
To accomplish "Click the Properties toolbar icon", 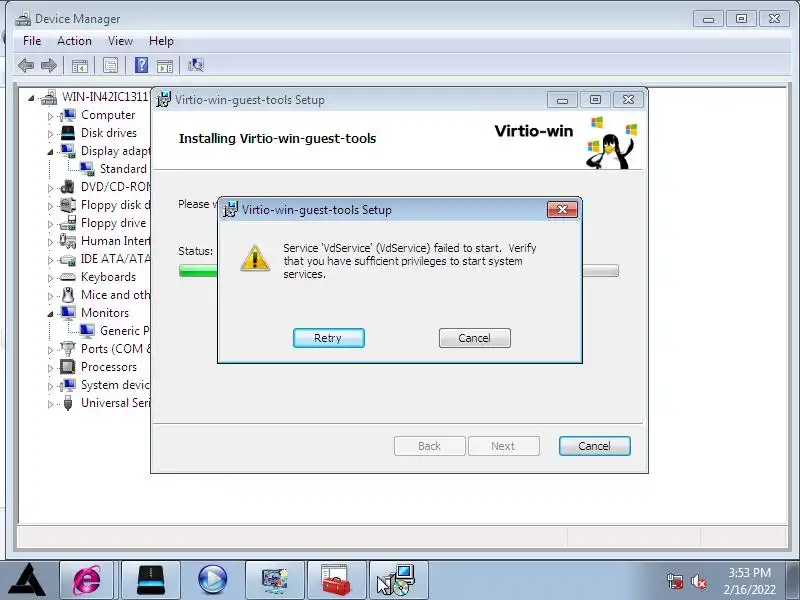I will (x=110, y=65).
